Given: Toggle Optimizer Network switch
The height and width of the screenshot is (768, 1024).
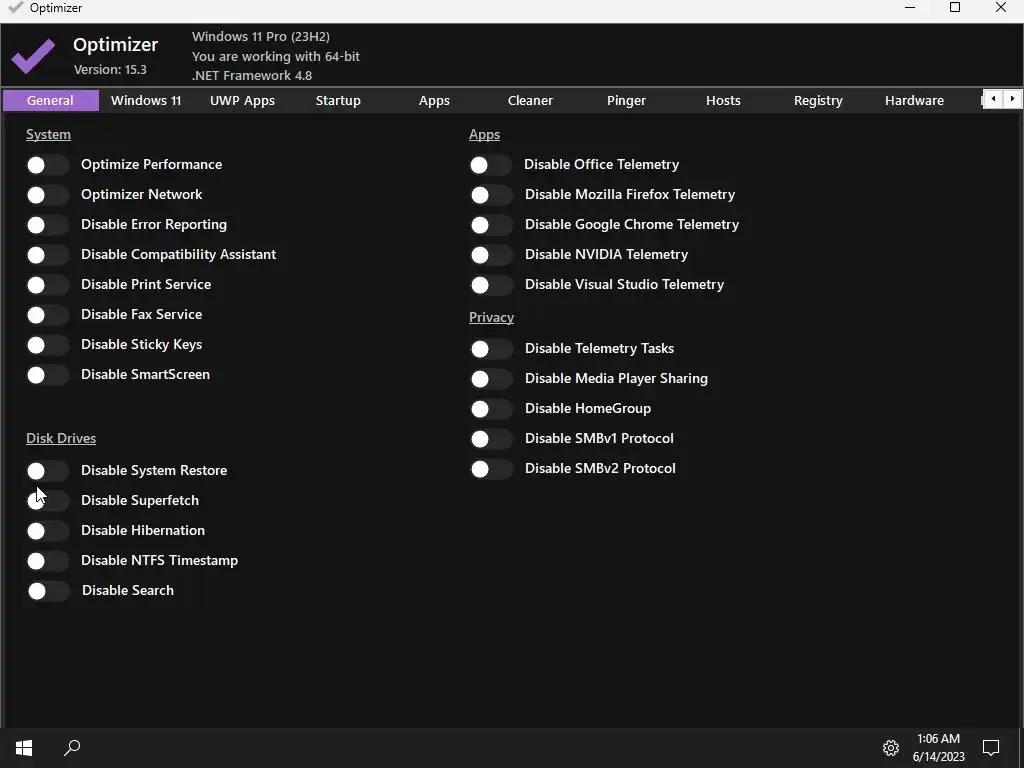Looking at the screenshot, I should (47, 195).
